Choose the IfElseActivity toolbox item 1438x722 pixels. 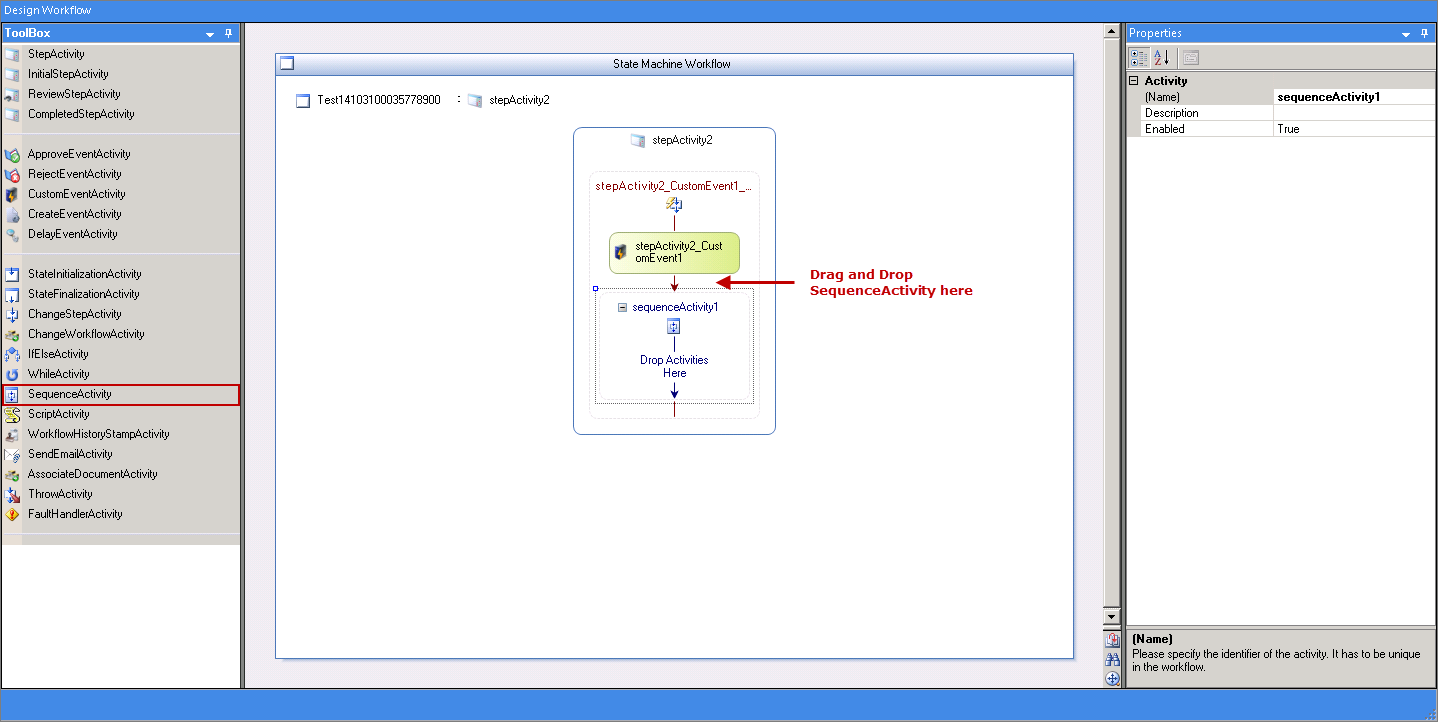tap(120, 354)
